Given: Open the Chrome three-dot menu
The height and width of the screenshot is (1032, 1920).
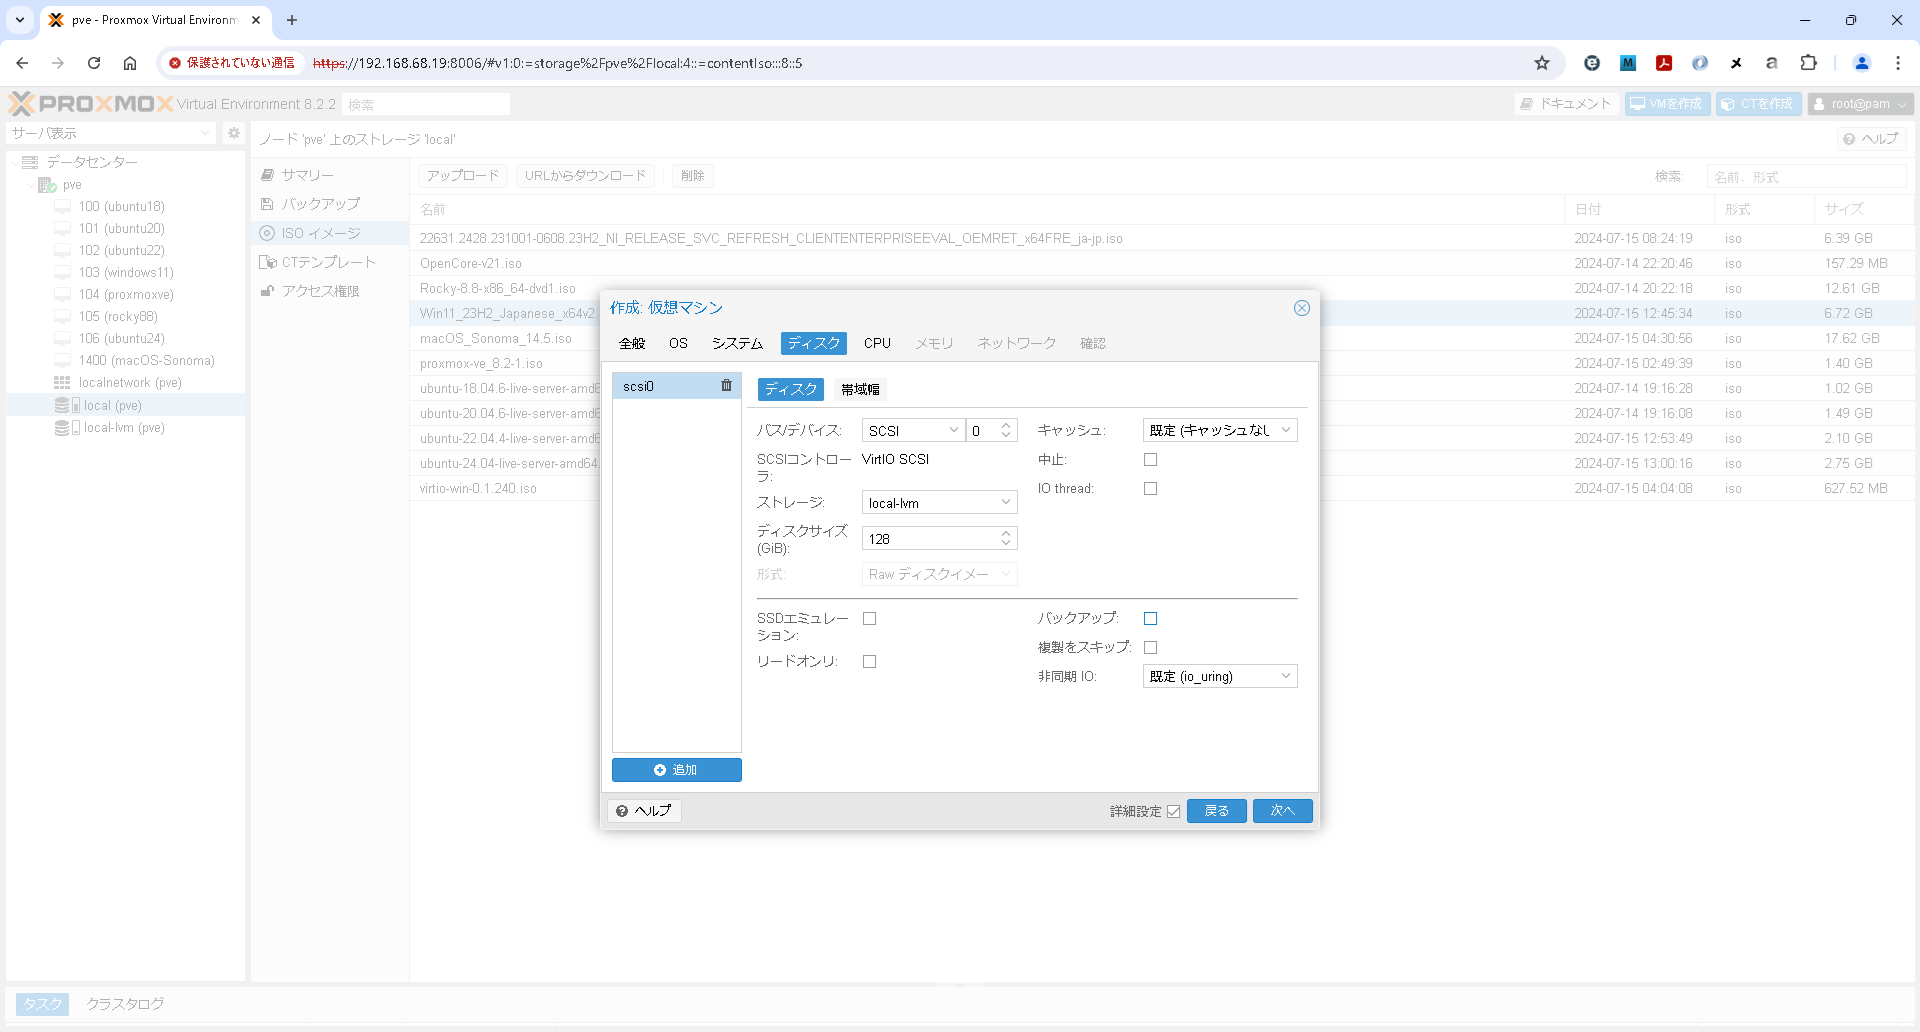Looking at the screenshot, I should coord(1898,63).
